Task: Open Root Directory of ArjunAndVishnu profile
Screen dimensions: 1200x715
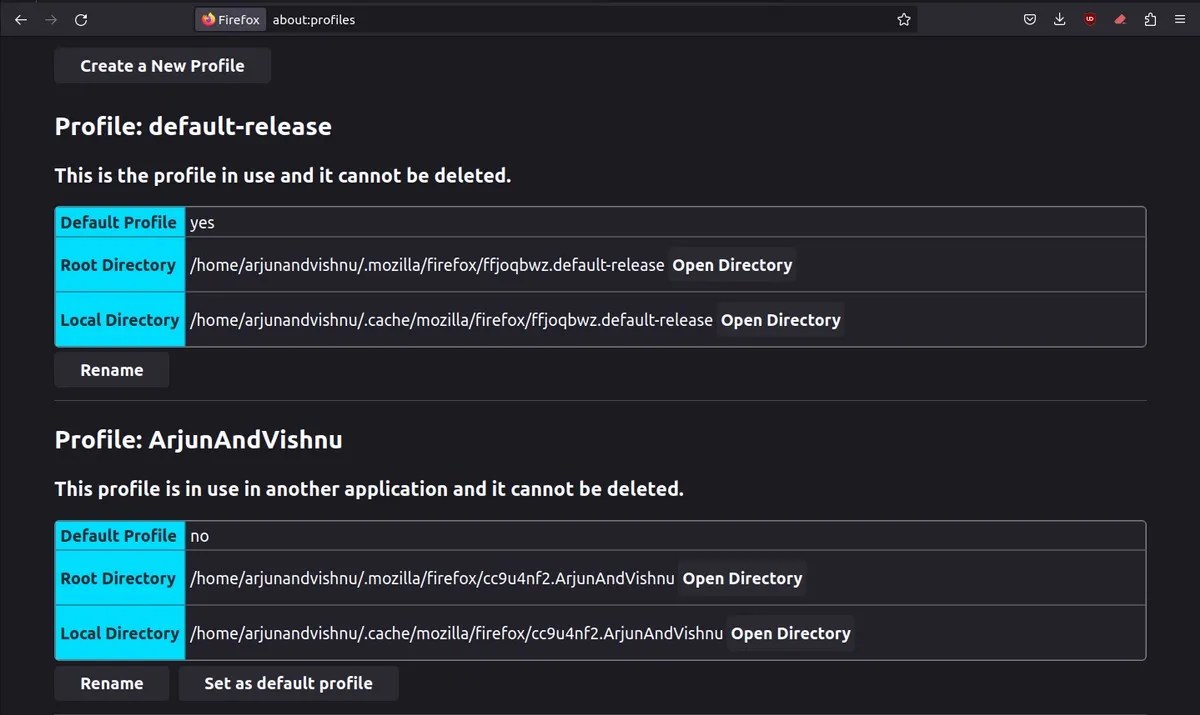Action: click(742, 578)
